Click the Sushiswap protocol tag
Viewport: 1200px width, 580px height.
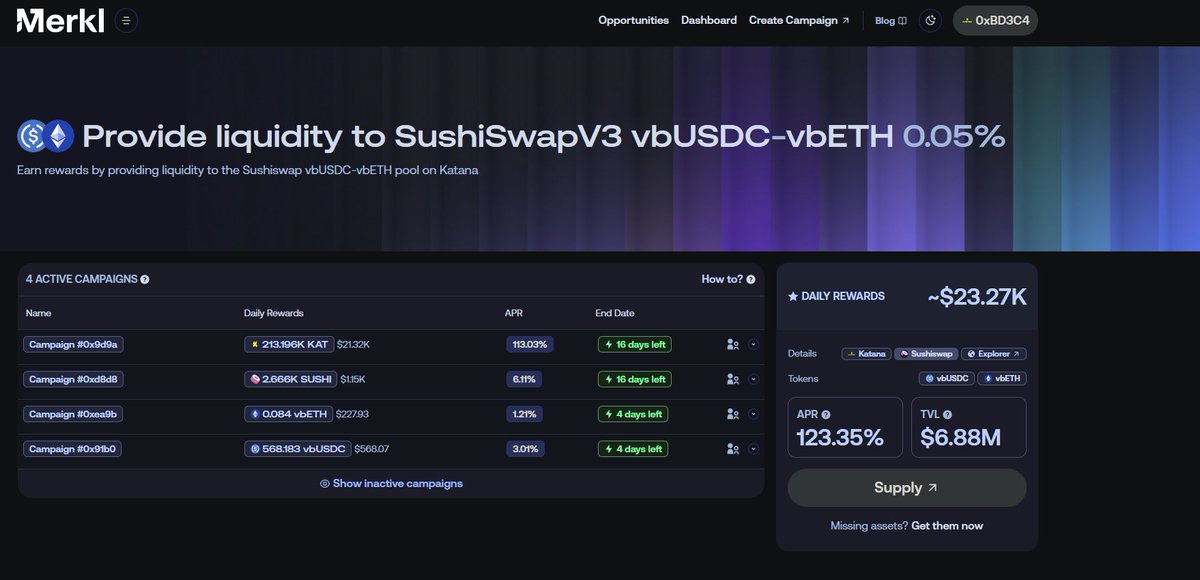pos(926,354)
